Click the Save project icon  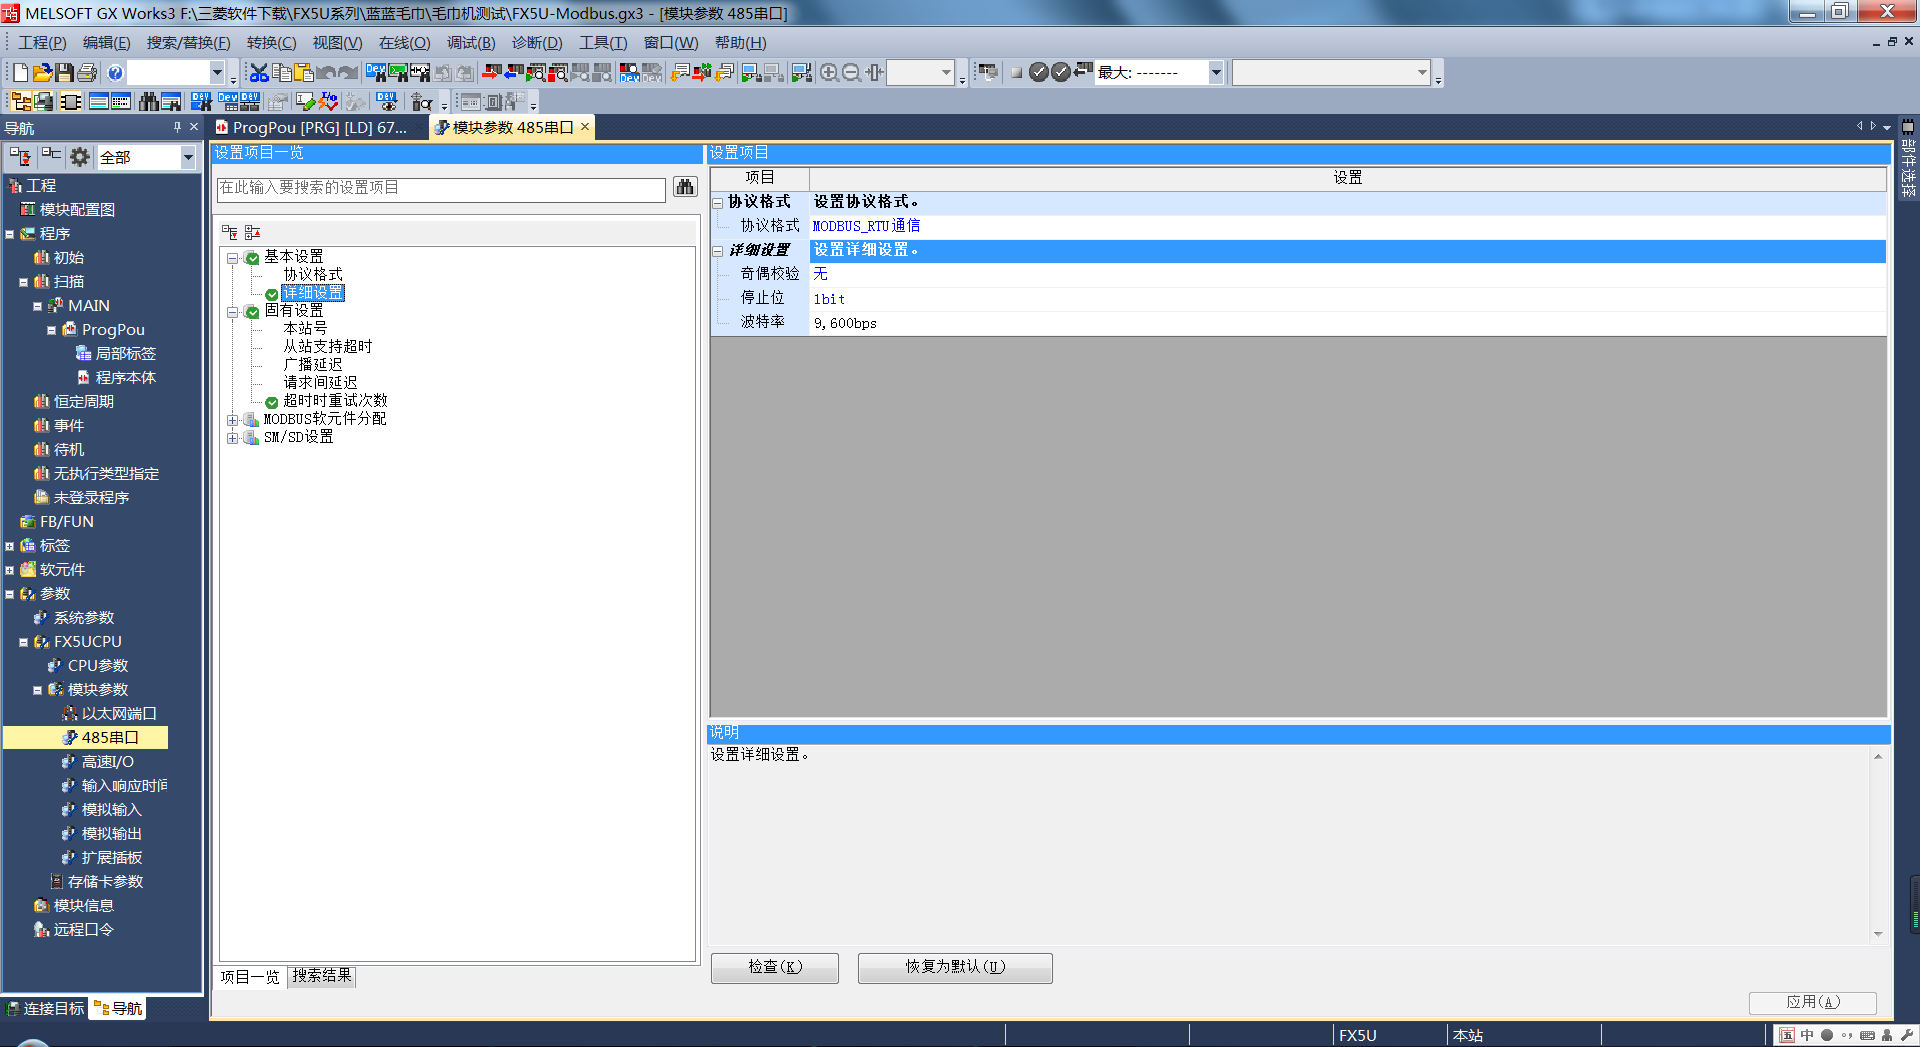coord(64,72)
